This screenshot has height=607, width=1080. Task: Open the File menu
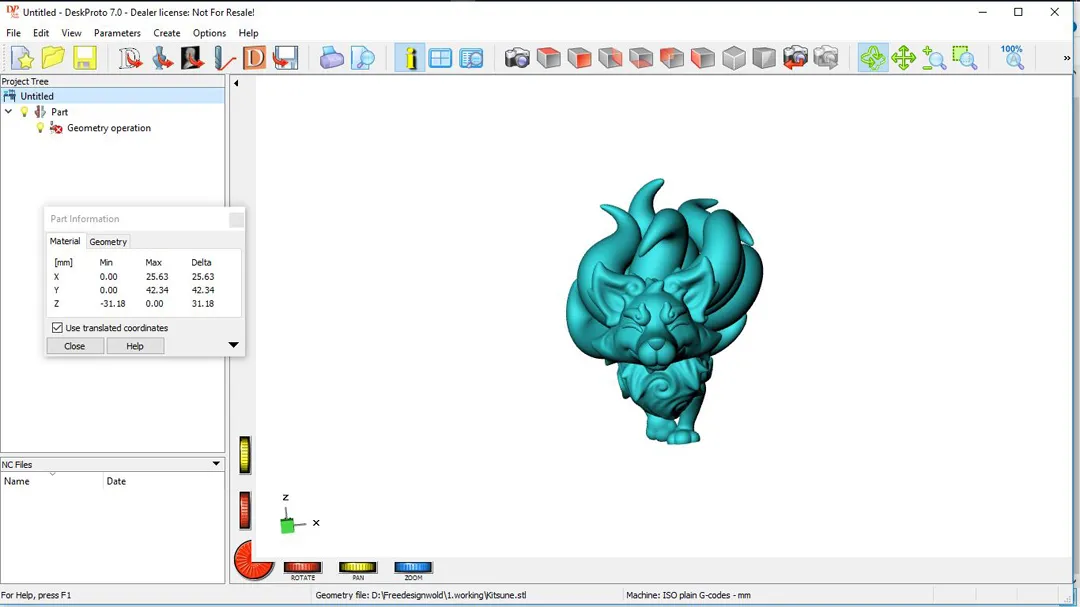click(13, 33)
